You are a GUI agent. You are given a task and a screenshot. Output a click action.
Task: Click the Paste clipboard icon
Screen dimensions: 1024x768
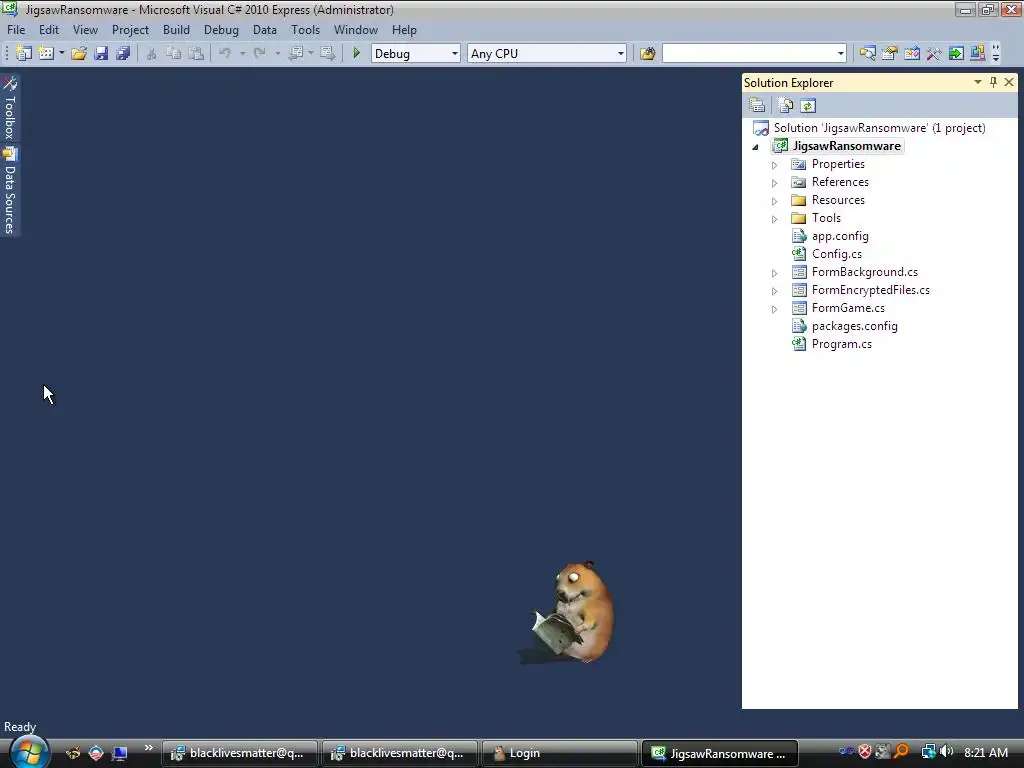point(196,54)
